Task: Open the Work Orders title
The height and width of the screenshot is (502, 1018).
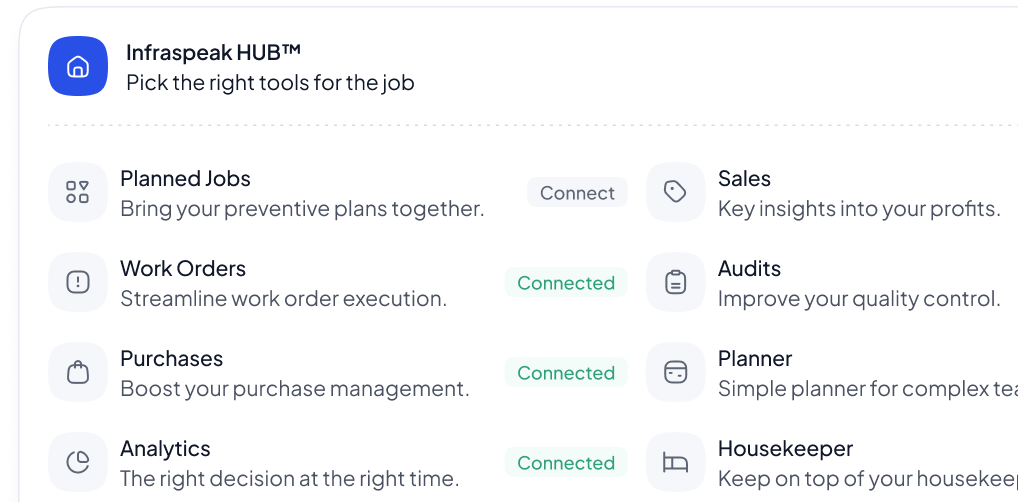Action: coord(183,269)
